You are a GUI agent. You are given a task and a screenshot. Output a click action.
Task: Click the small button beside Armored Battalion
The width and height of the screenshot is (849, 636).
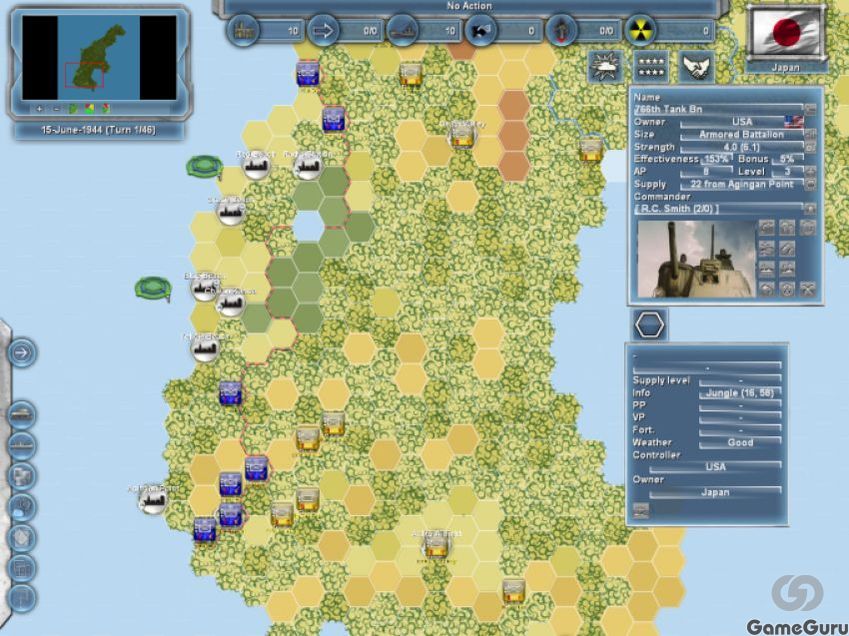click(810, 134)
